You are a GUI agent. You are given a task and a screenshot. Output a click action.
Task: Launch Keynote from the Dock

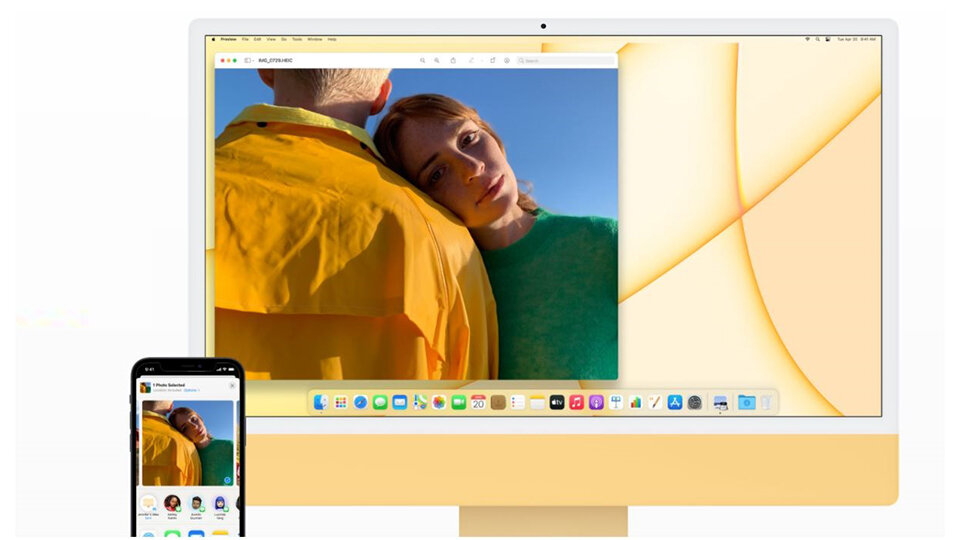coord(616,402)
